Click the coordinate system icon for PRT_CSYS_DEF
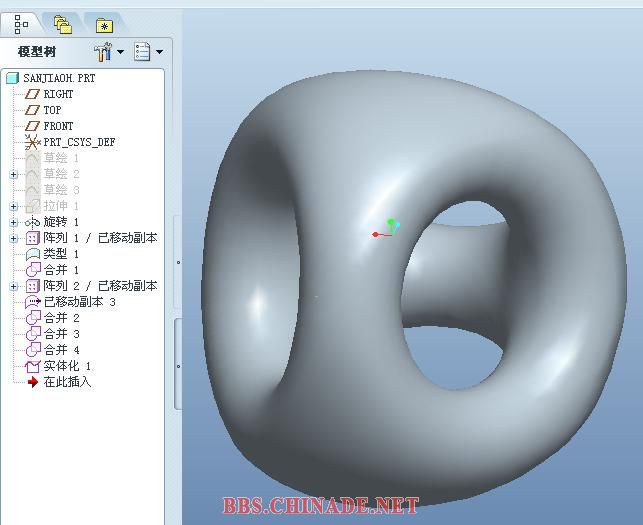Viewport: 643px width, 525px height. [32, 142]
